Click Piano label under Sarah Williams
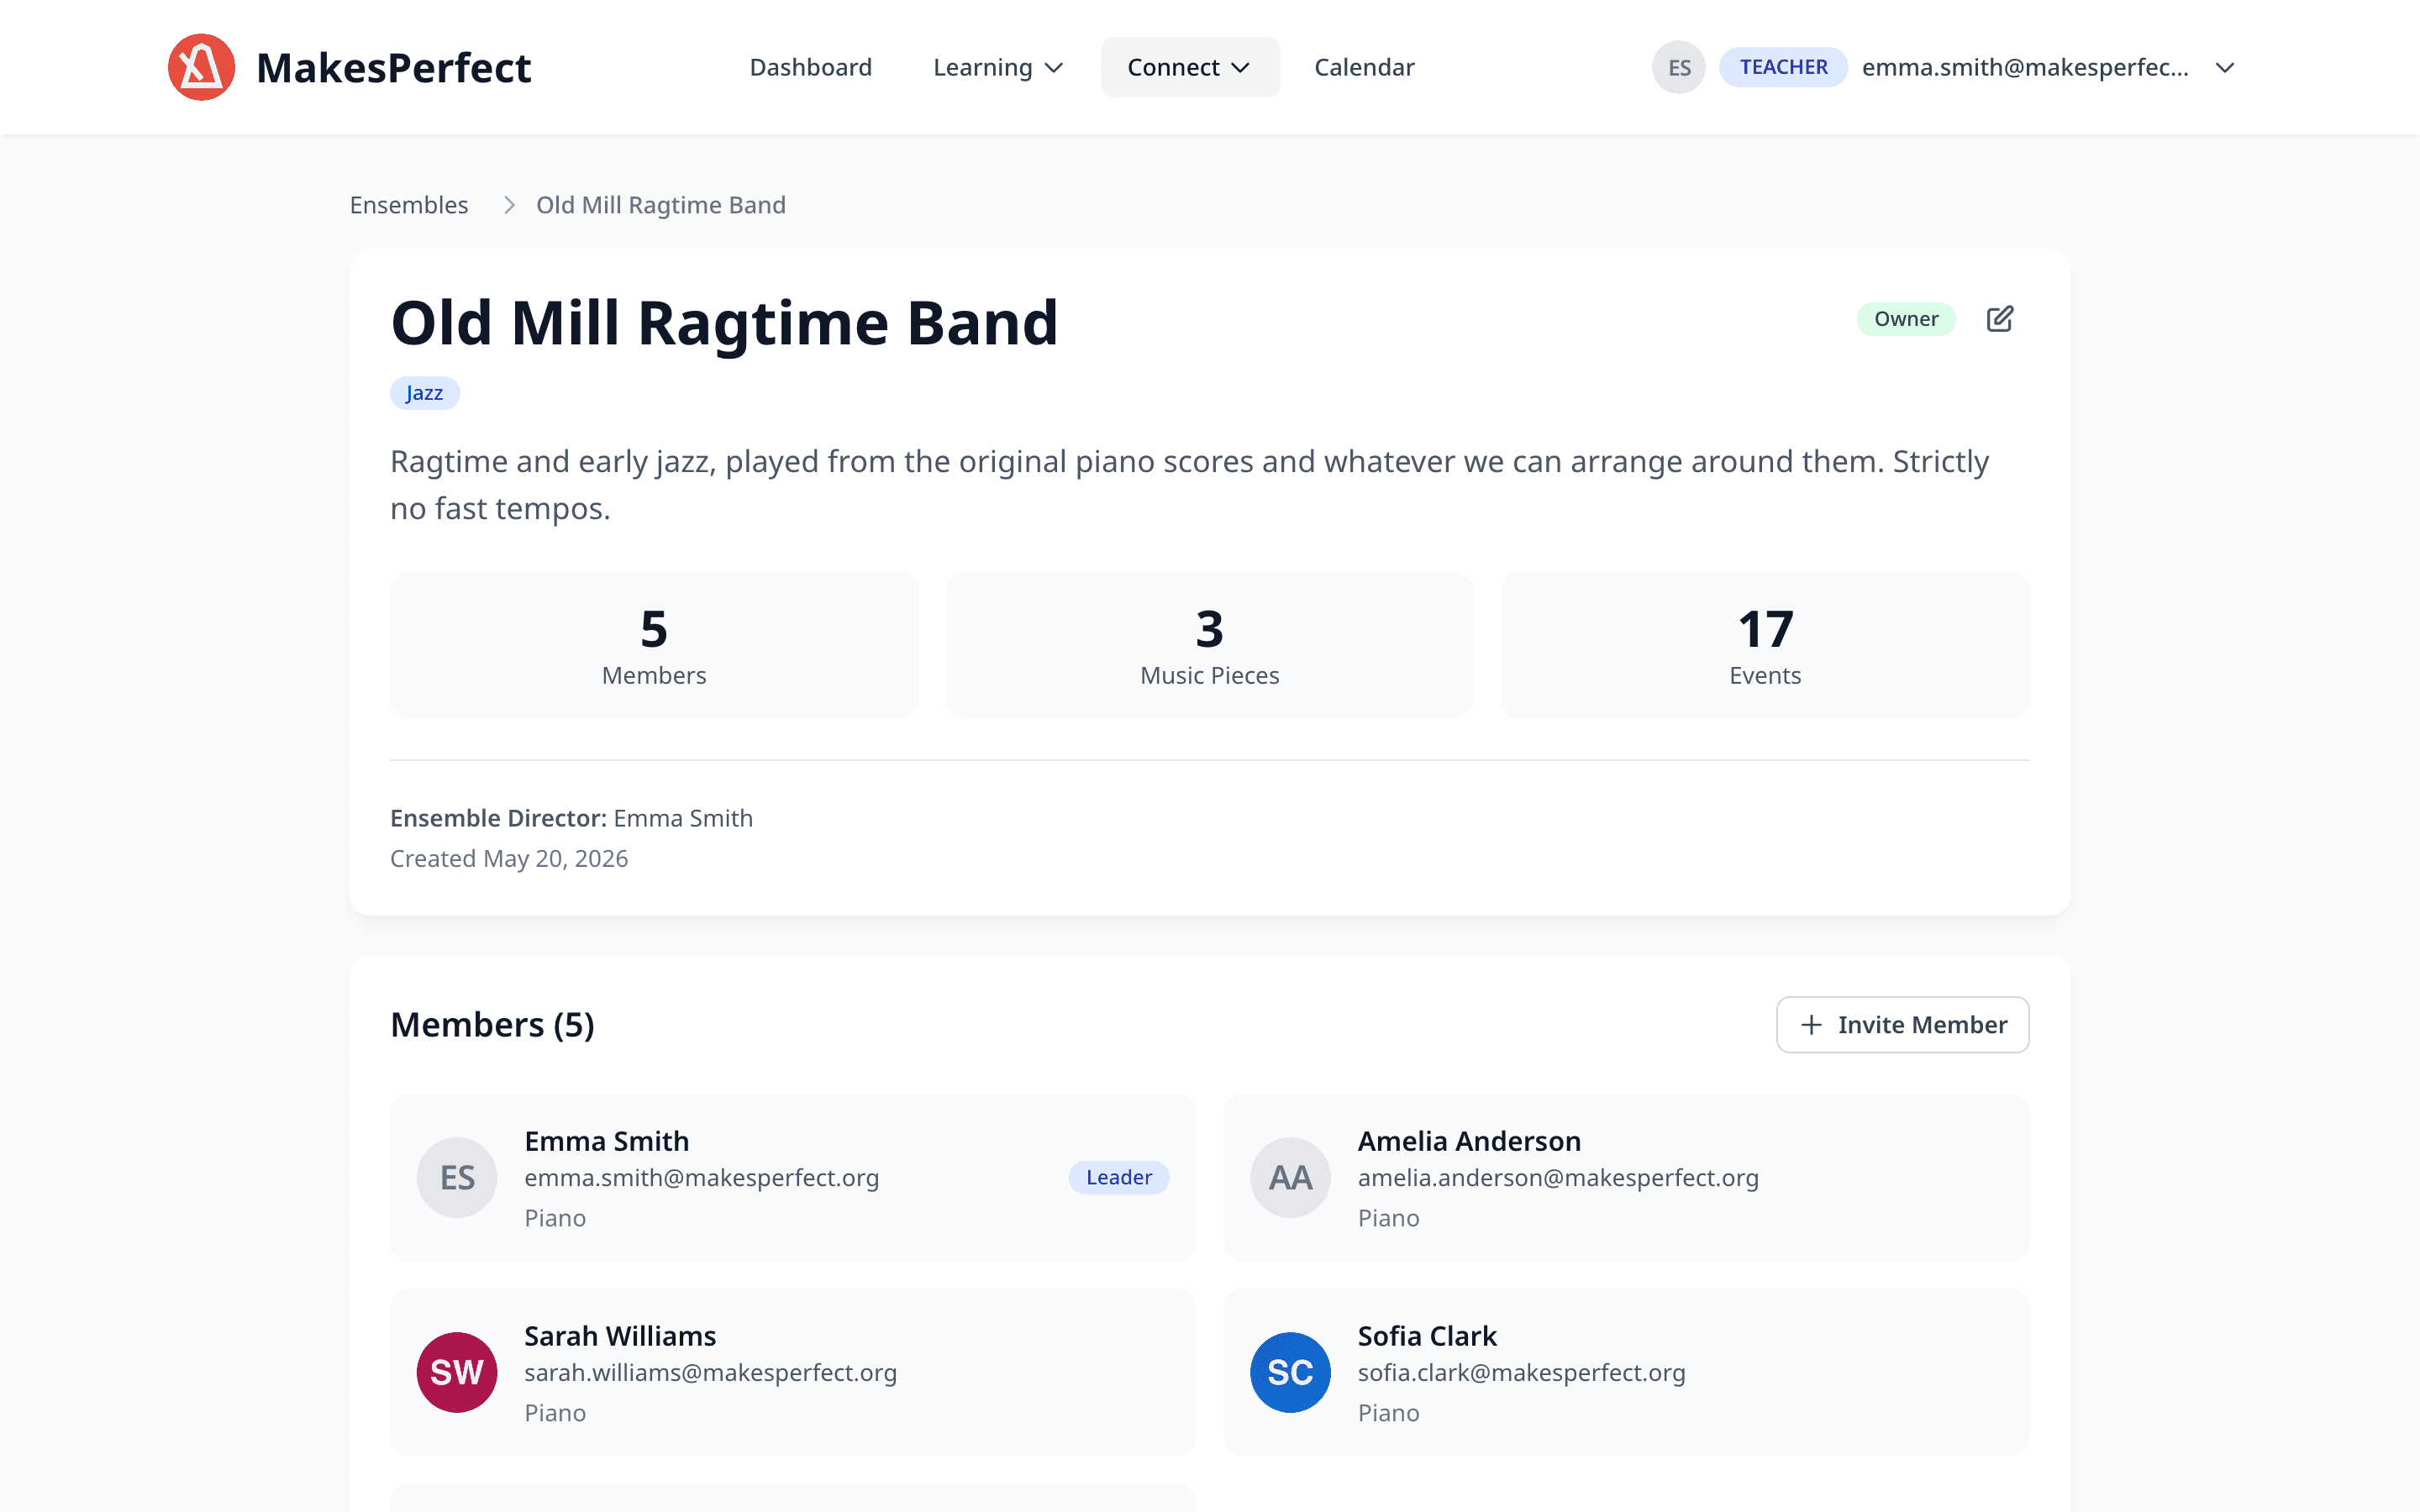 (555, 1413)
